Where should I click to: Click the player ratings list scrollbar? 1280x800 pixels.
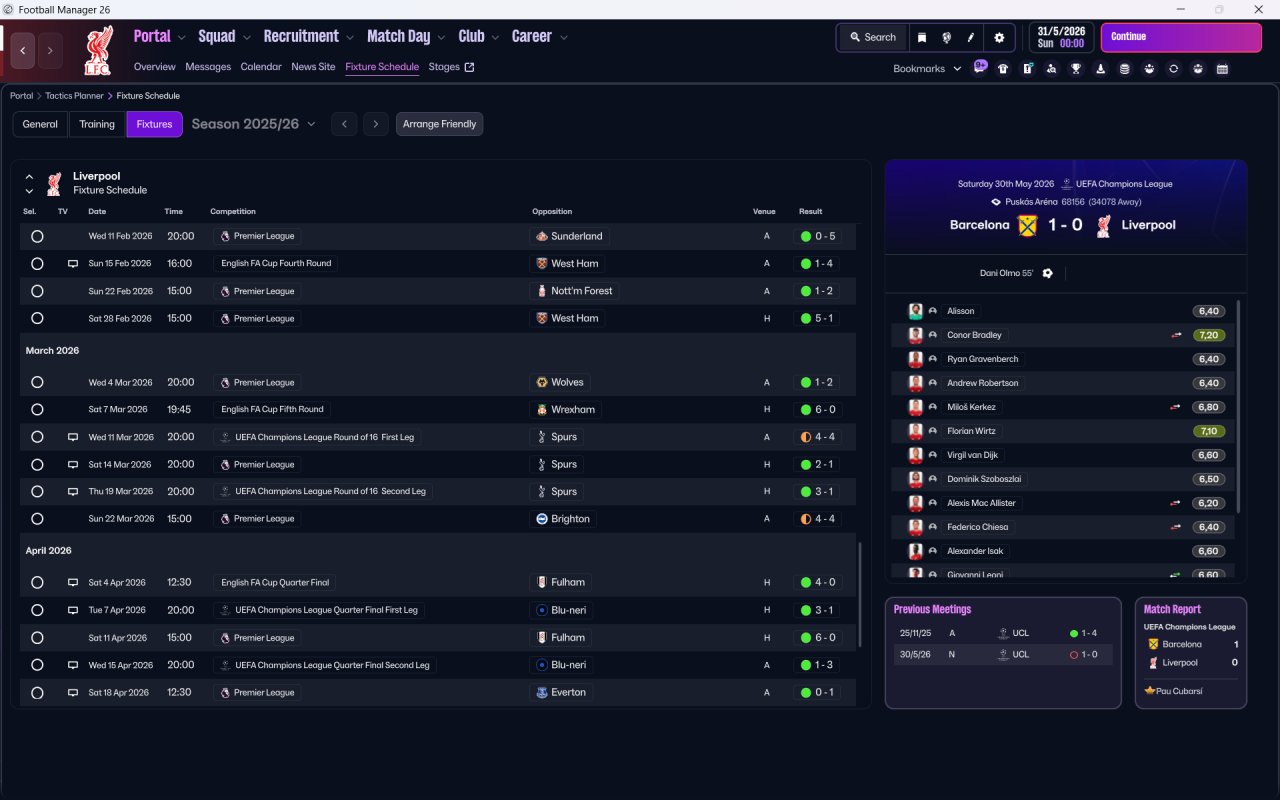(x=1238, y=405)
